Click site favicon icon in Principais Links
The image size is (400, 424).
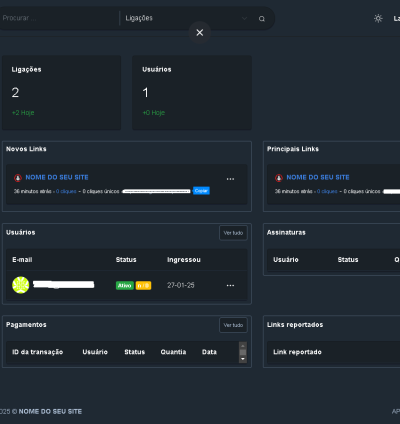coord(279,178)
